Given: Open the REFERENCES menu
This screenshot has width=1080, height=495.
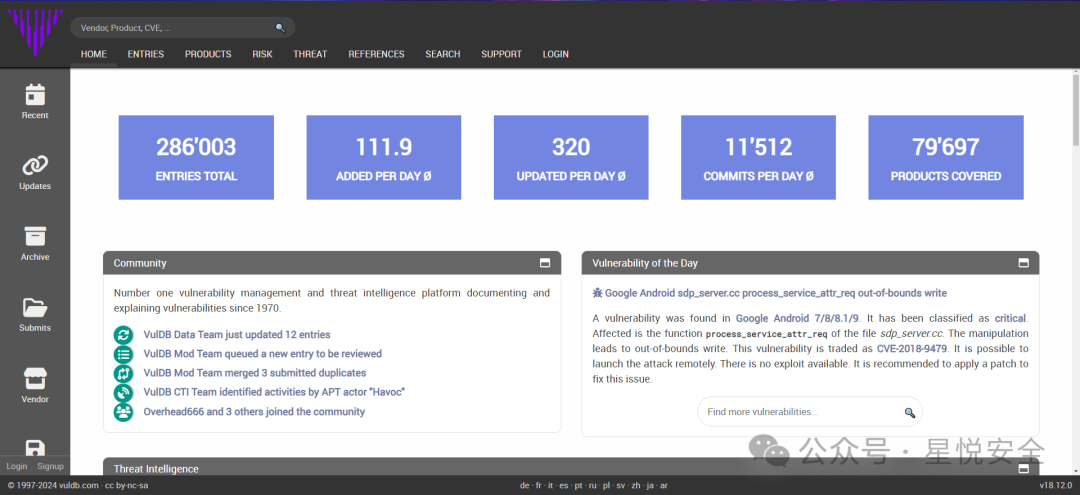Looking at the screenshot, I should click(x=376, y=54).
